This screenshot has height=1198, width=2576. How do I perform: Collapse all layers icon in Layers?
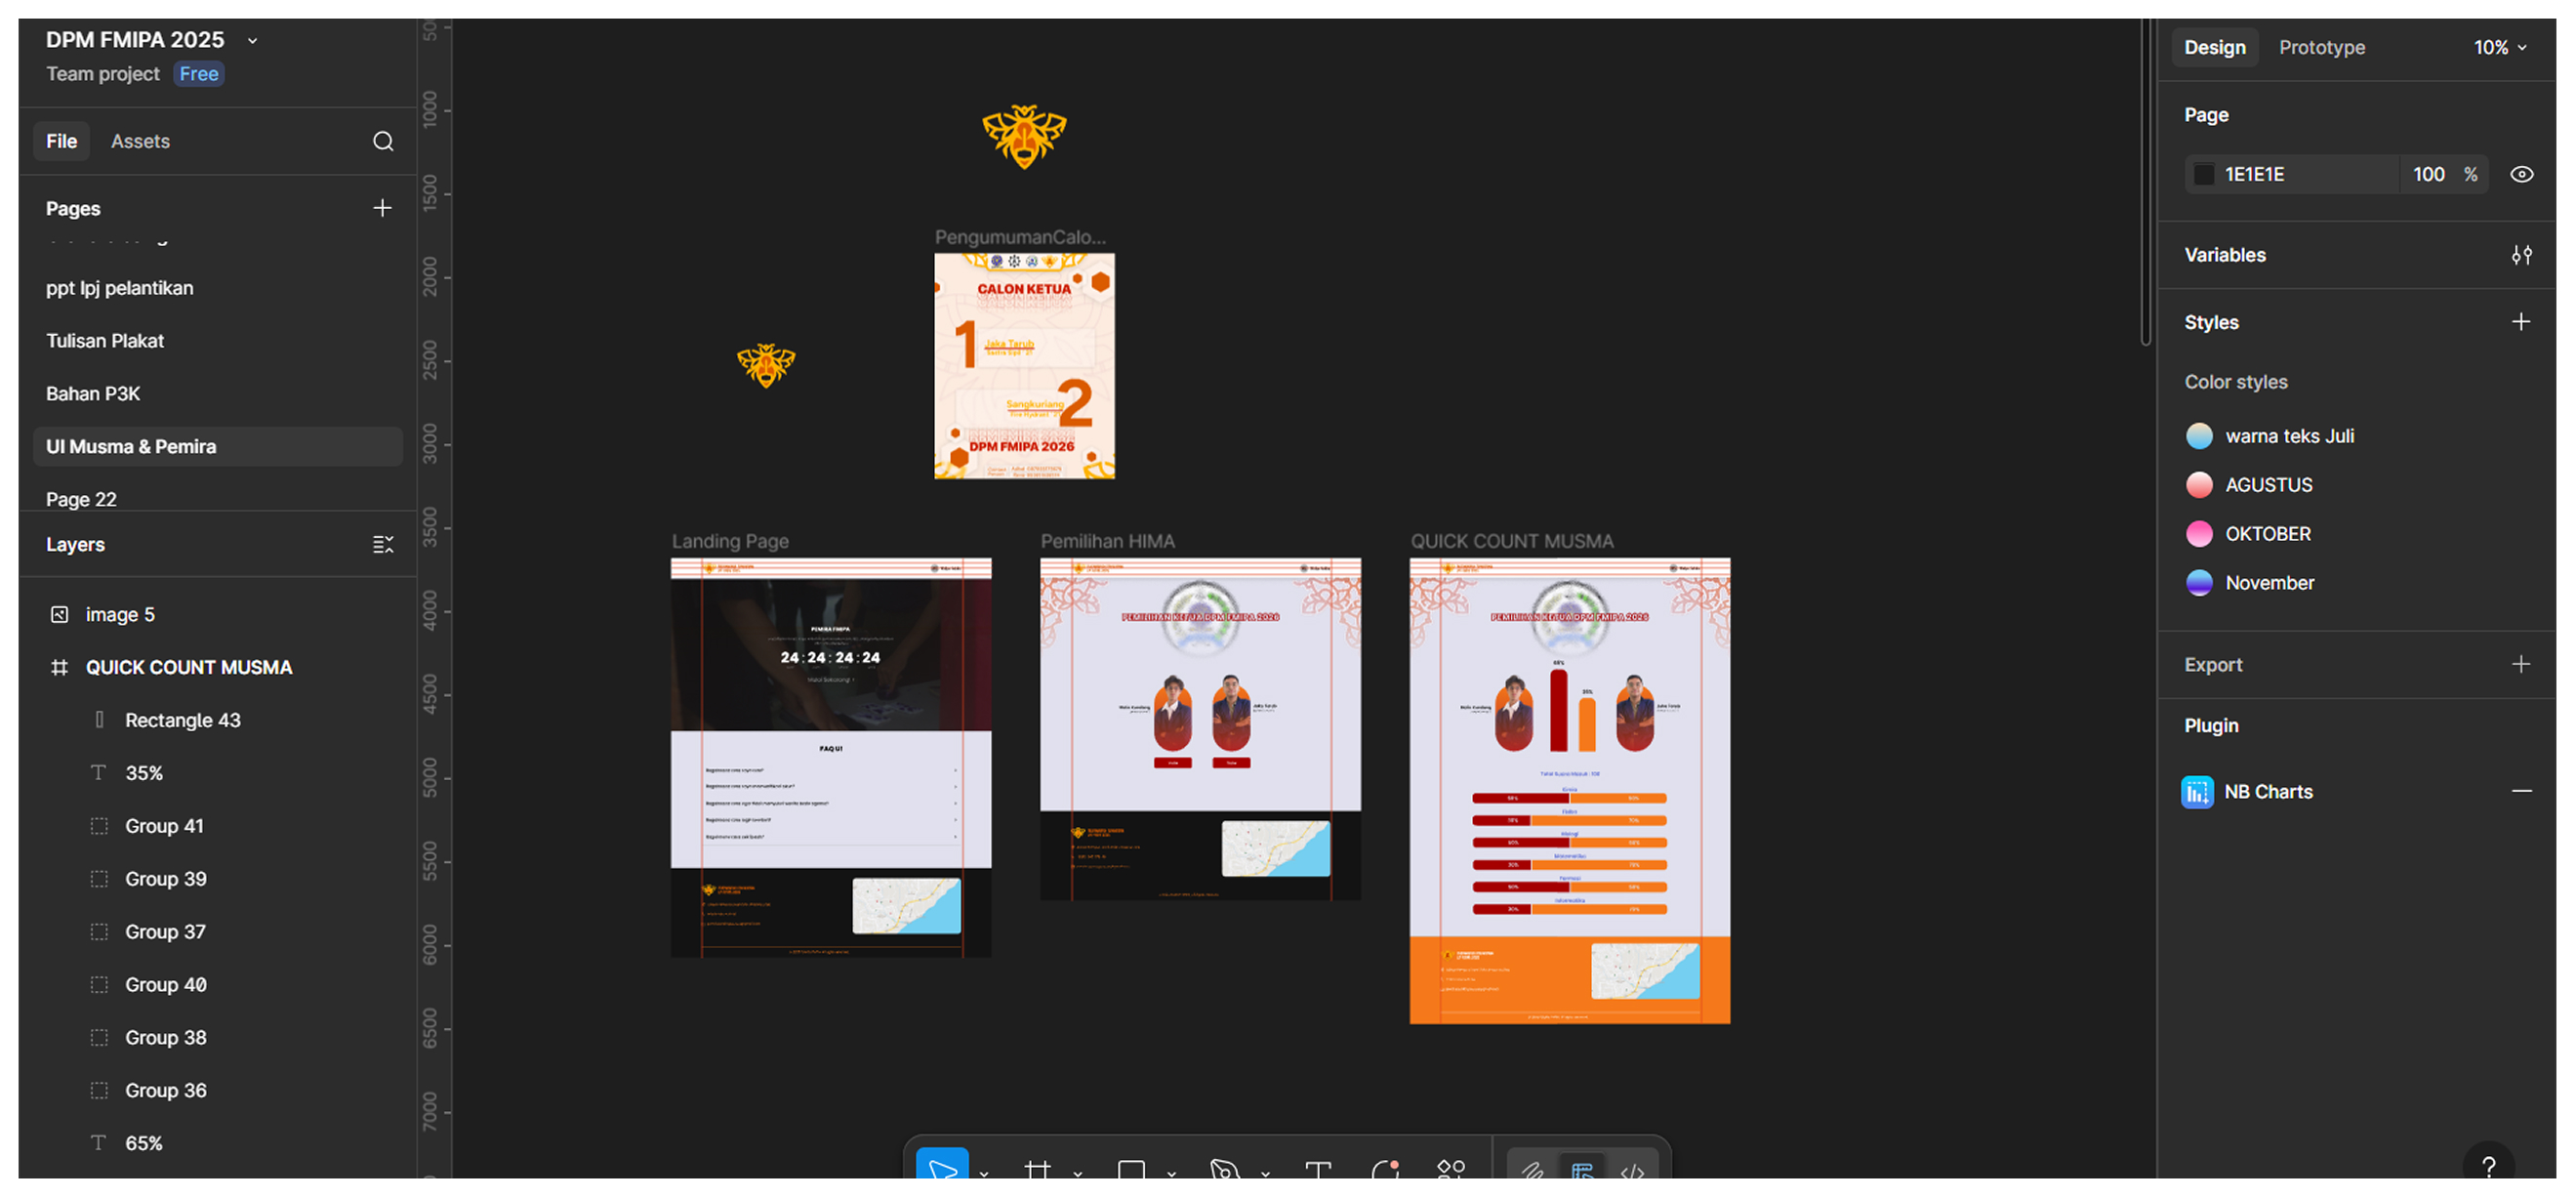(383, 544)
